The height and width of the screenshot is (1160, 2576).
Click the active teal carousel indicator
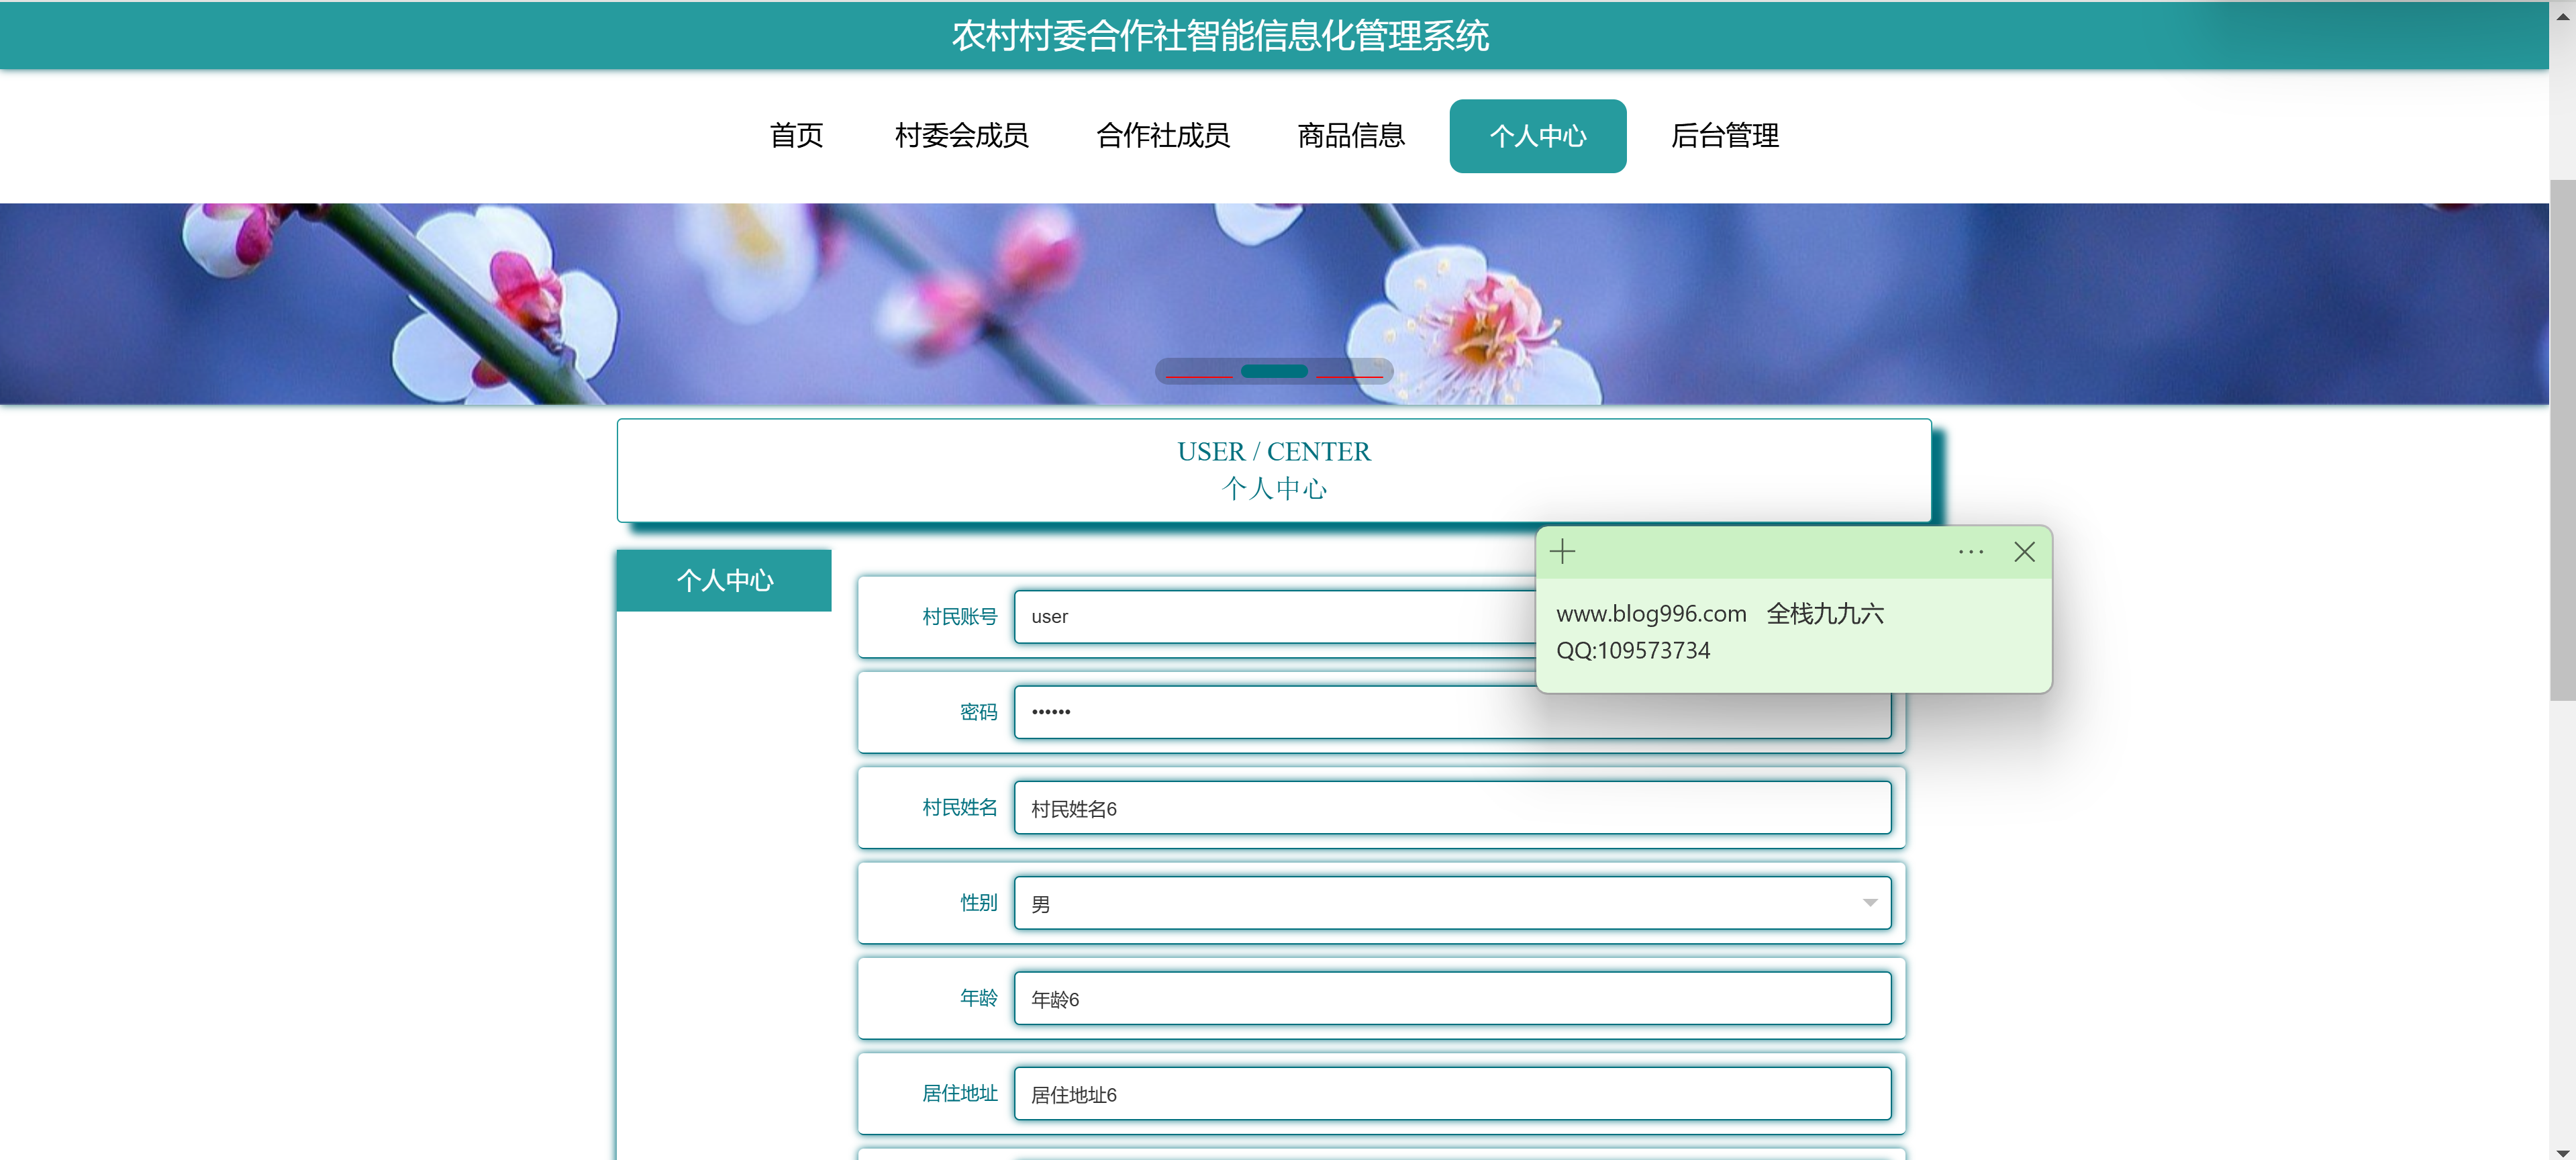pyautogui.click(x=1274, y=371)
